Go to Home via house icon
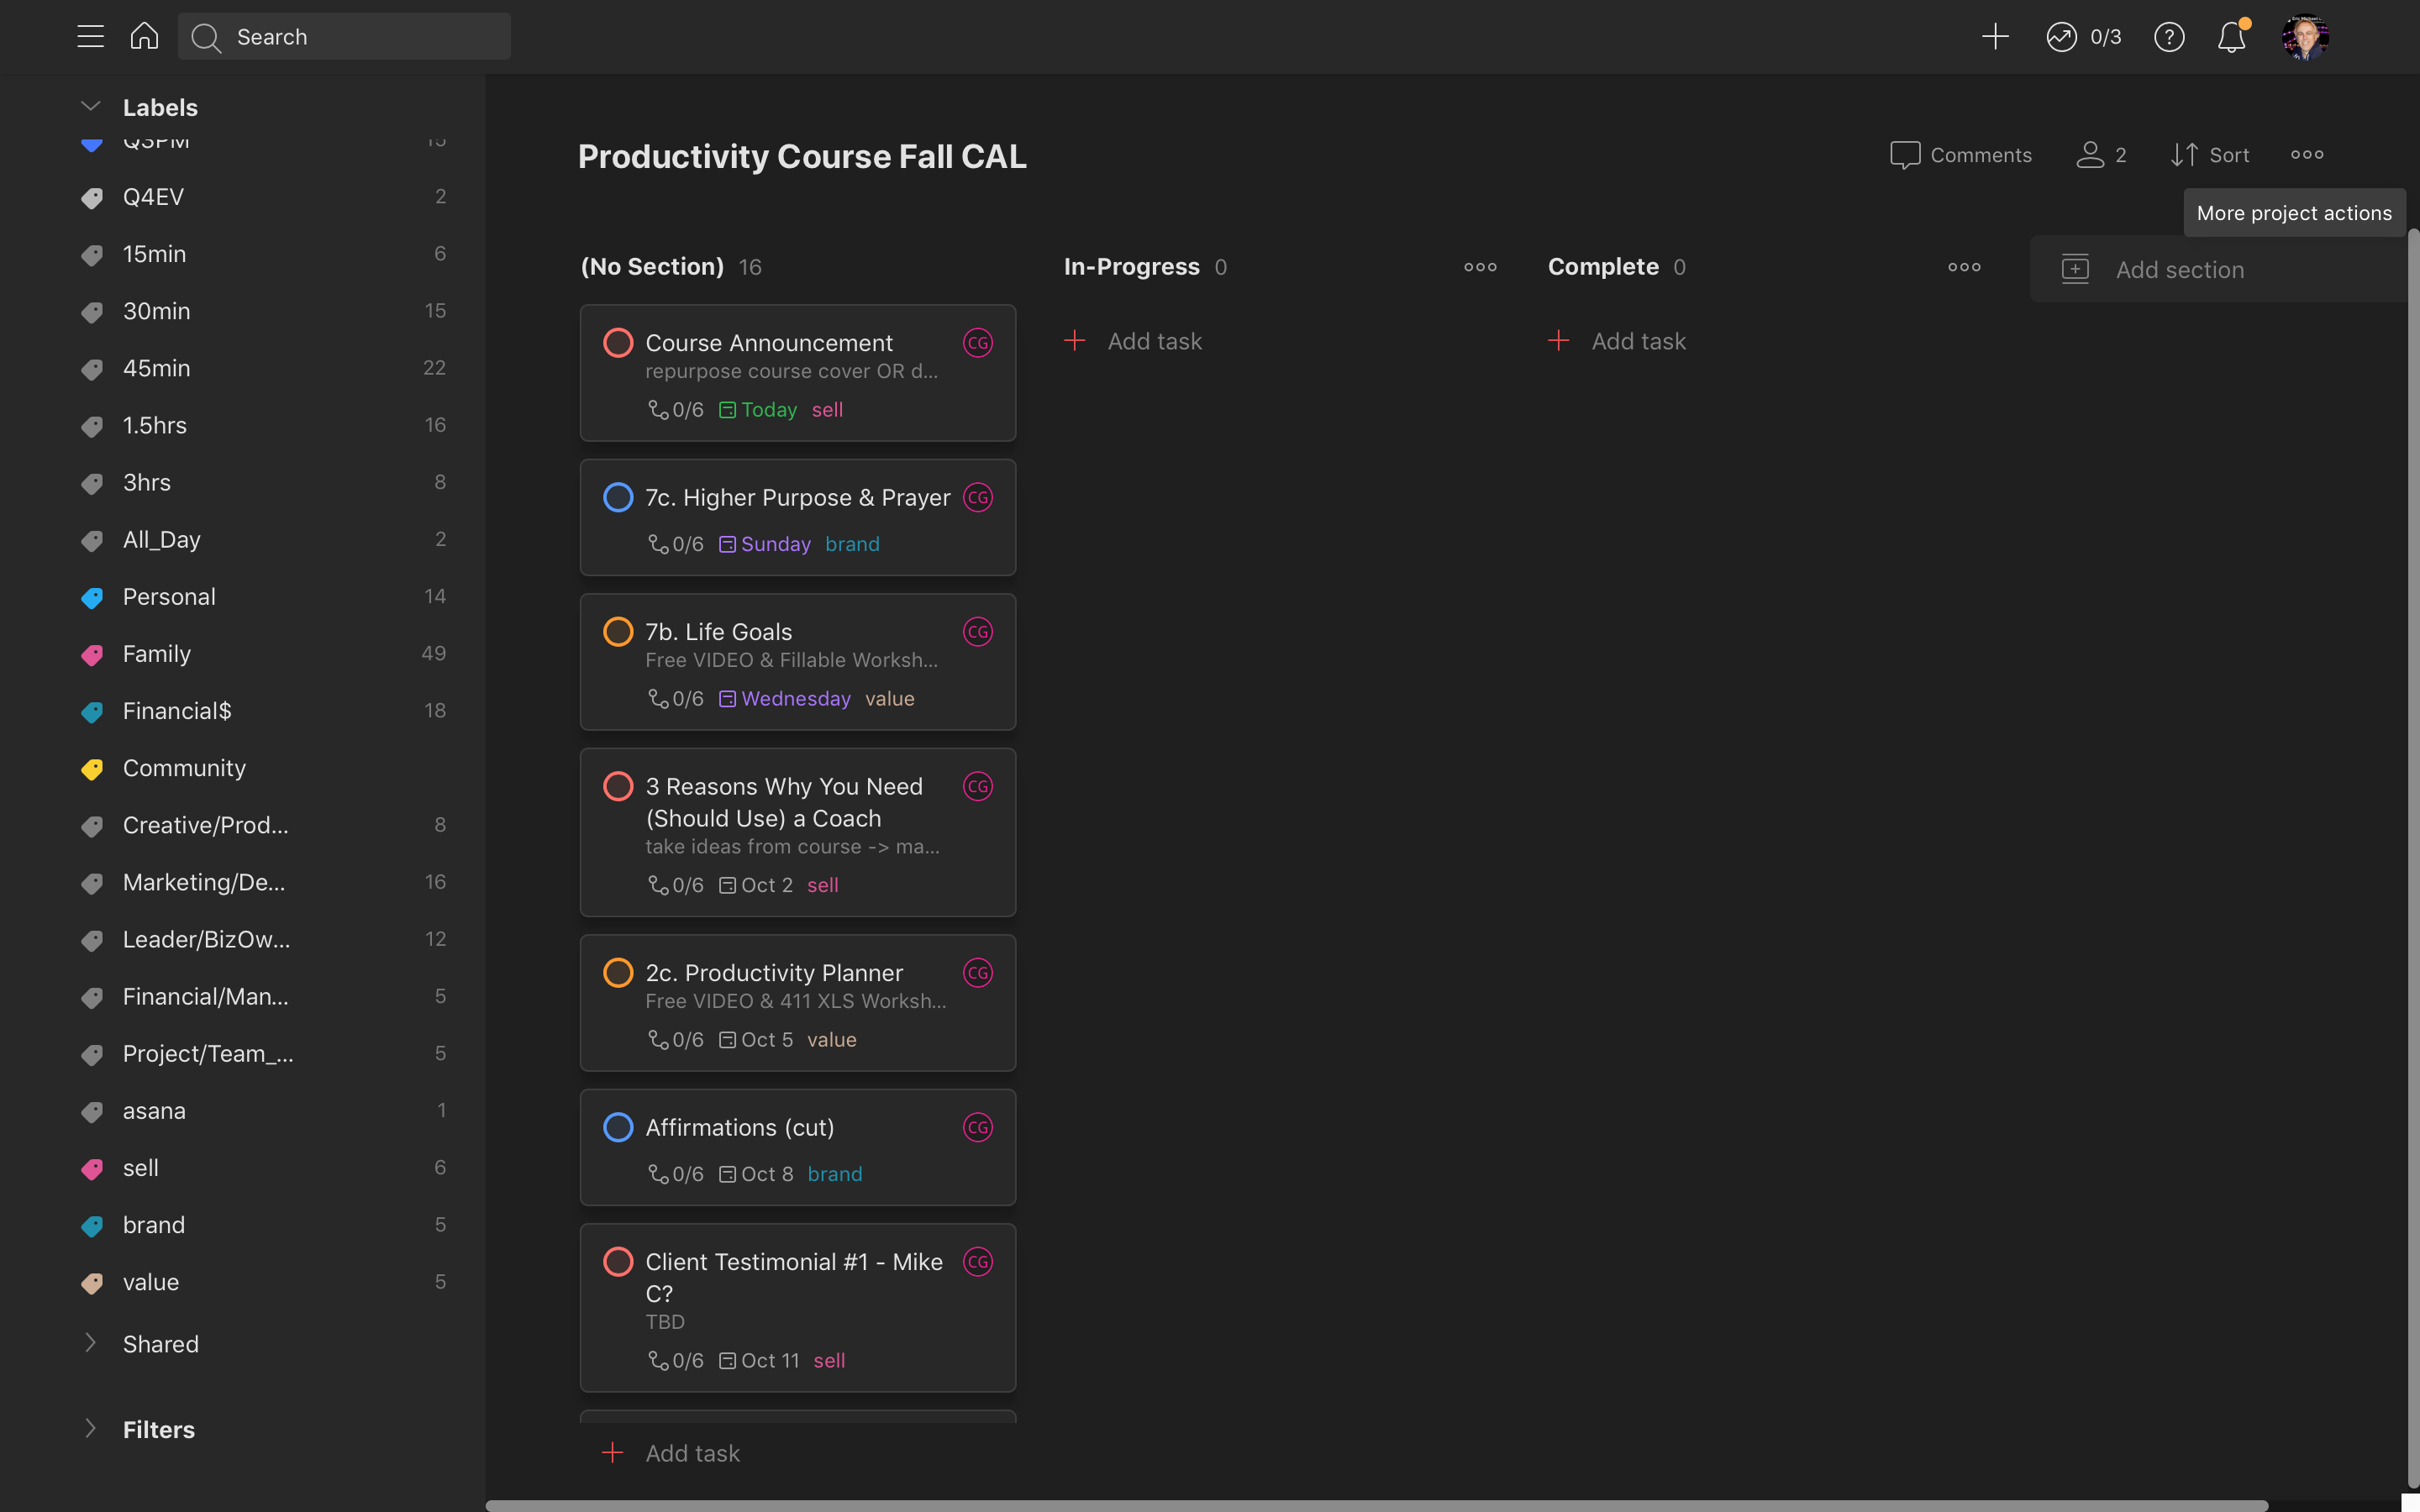 pos(144,37)
